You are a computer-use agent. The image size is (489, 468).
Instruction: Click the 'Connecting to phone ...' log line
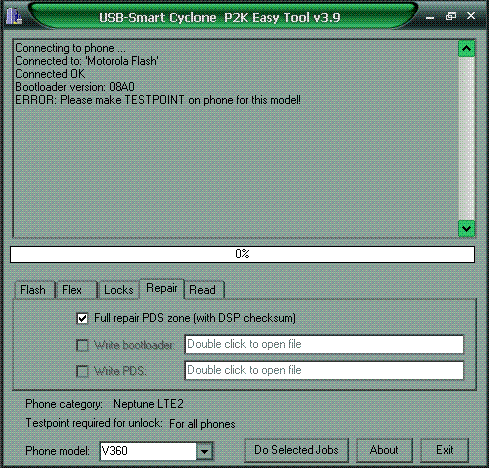(70, 48)
